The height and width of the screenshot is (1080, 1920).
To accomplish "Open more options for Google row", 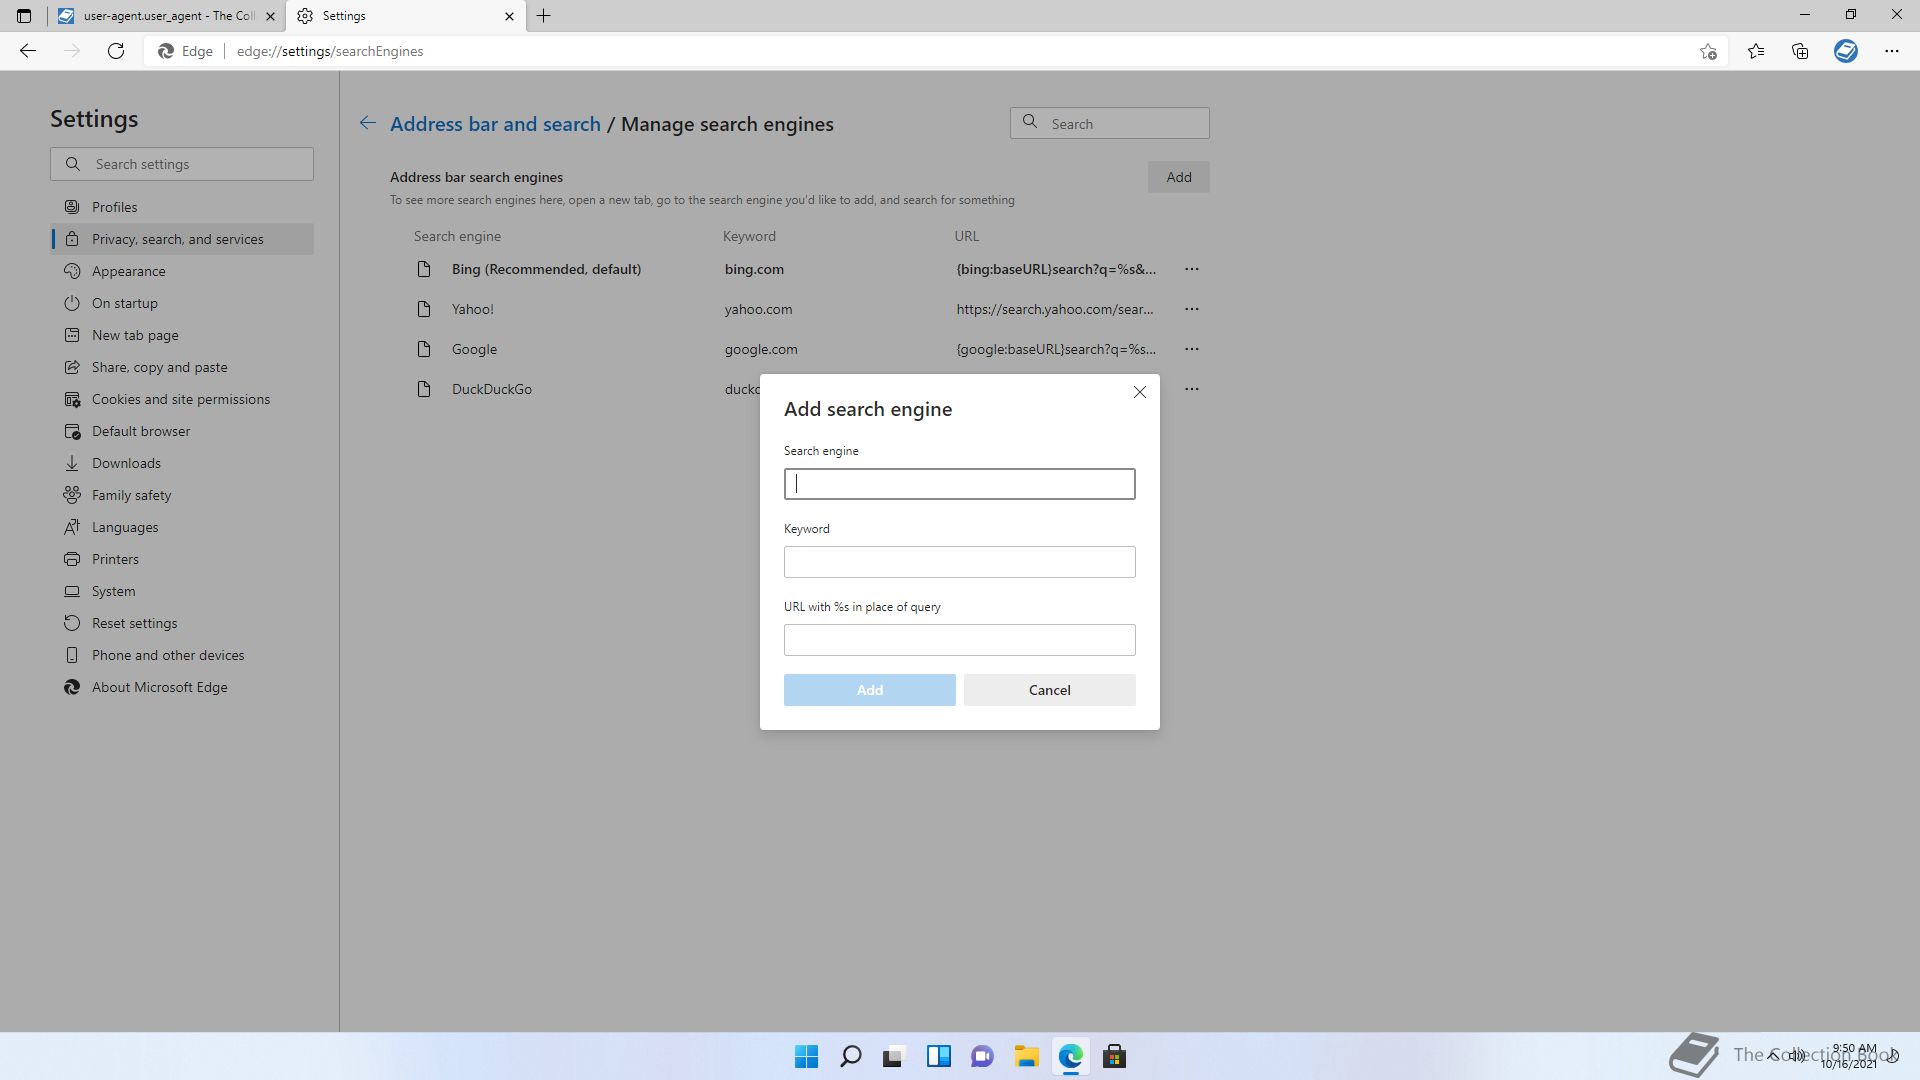I will (x=1192, y=349).
